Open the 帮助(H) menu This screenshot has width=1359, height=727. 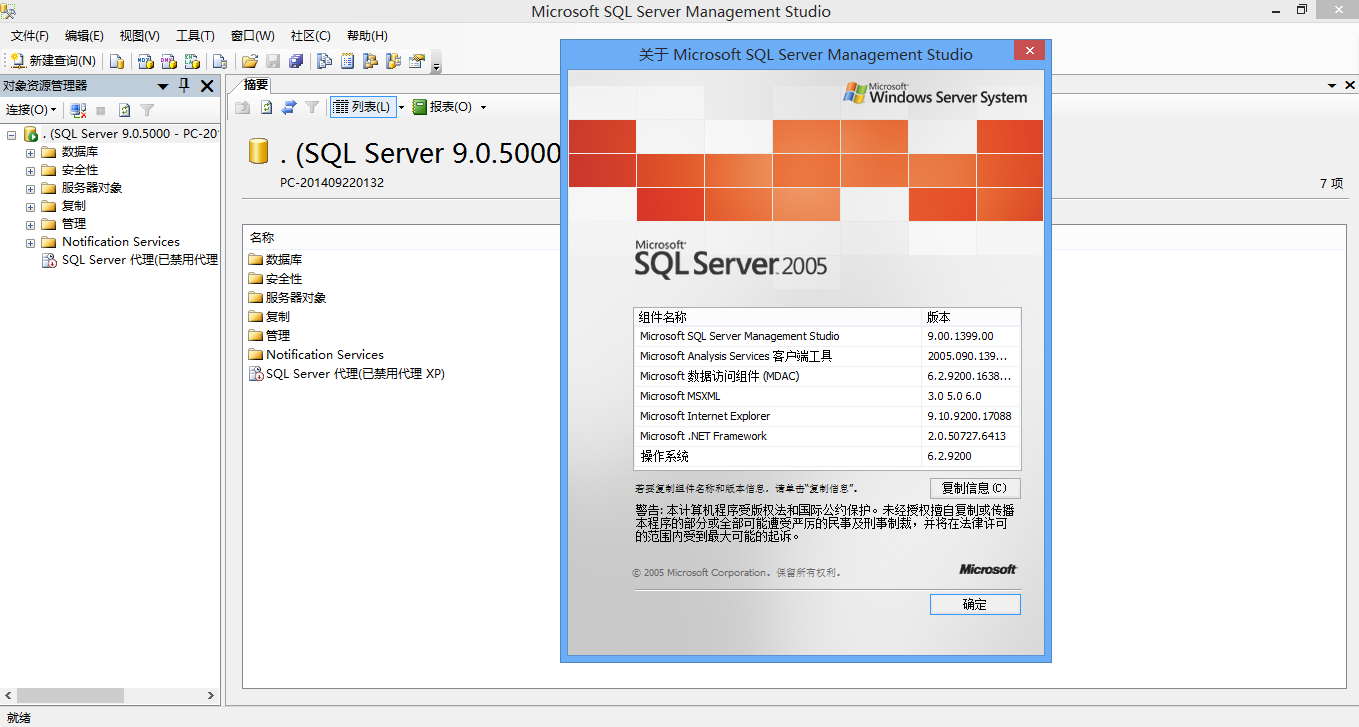(x=367, y=36)
